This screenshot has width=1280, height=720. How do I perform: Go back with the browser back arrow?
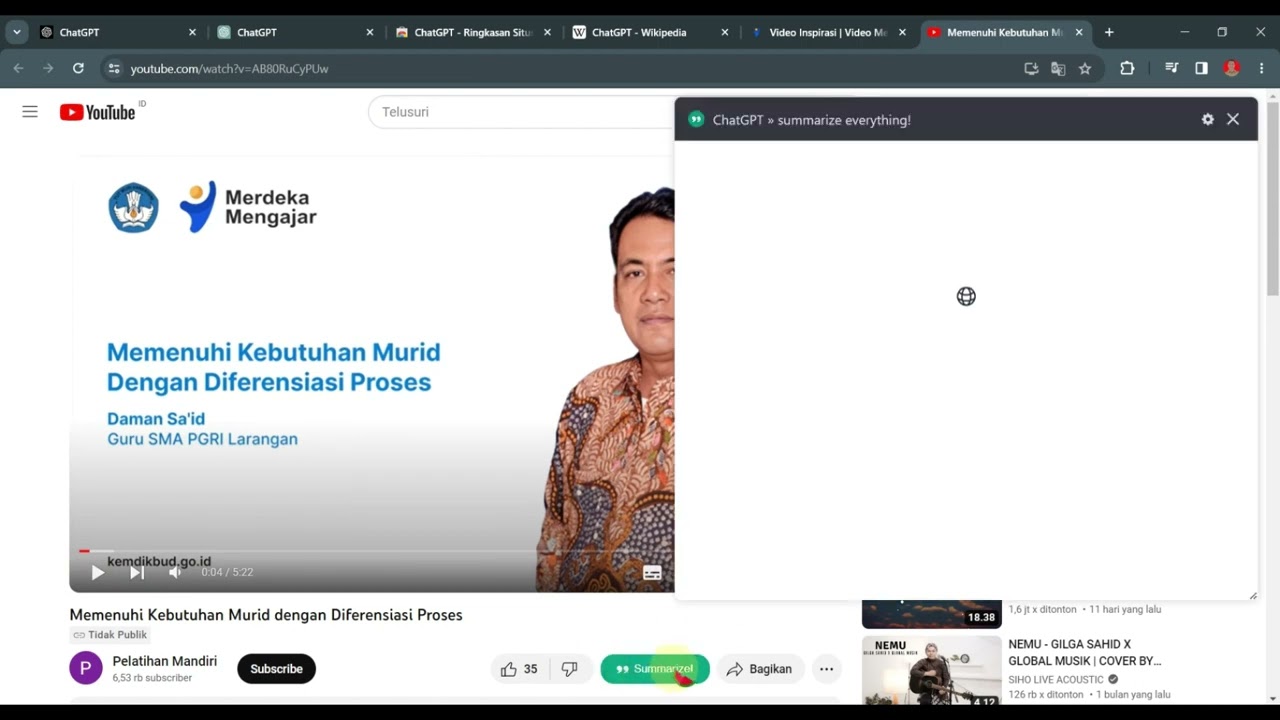pyautogui.click(x=18, y=68)
